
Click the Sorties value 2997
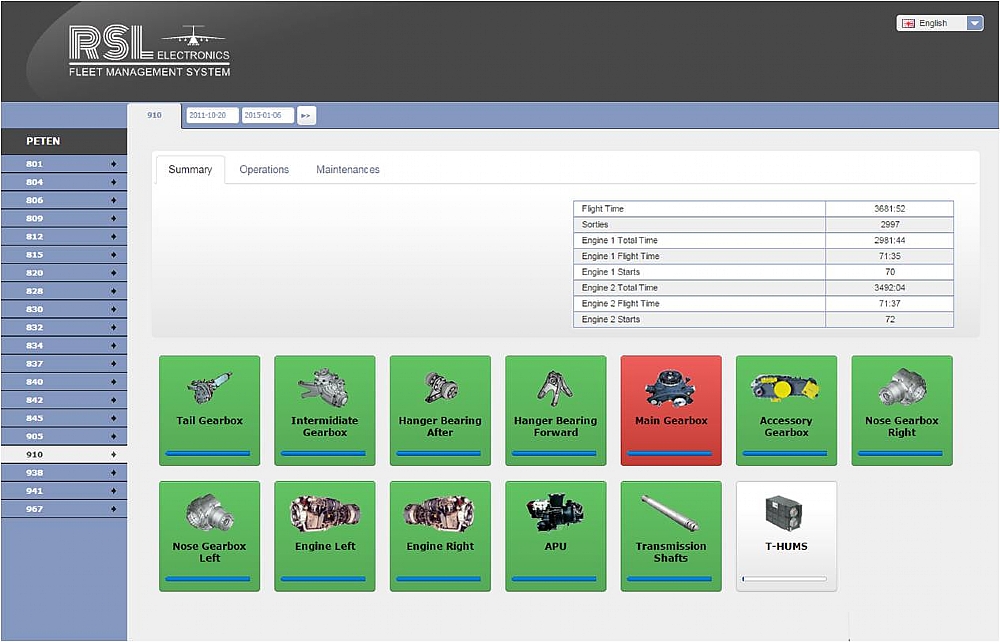tap(890, 225)
